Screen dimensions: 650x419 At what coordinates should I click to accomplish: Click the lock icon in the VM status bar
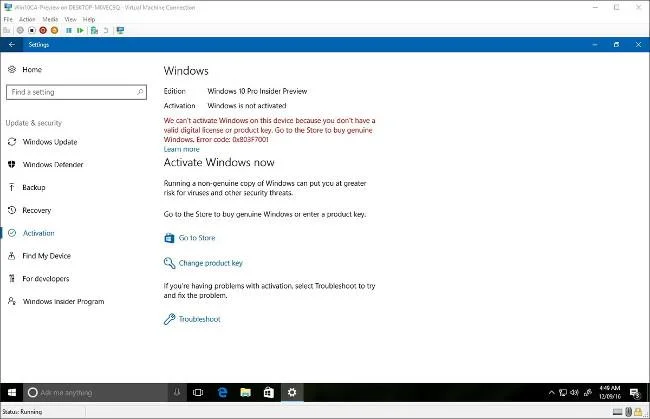click(x=638, y=412)
